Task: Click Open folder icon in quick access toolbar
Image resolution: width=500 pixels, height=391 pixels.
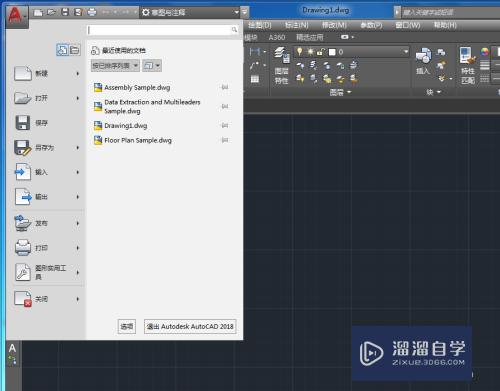Action: point(51,12)
